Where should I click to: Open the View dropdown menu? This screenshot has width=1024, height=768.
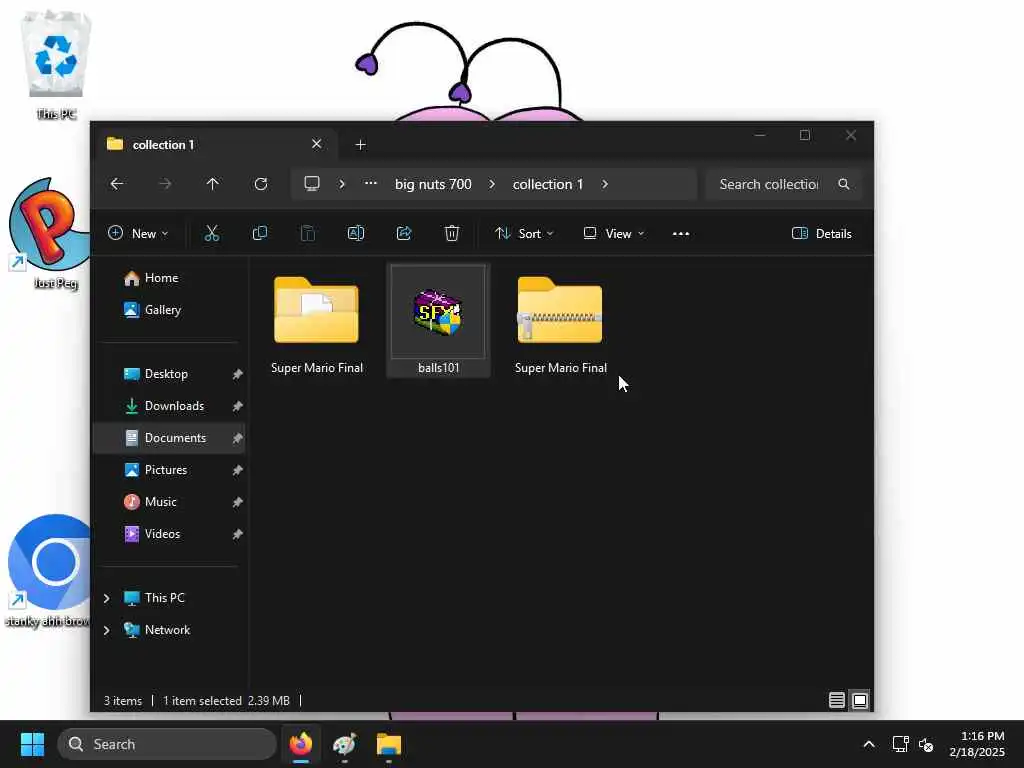[x=613, y=233]
